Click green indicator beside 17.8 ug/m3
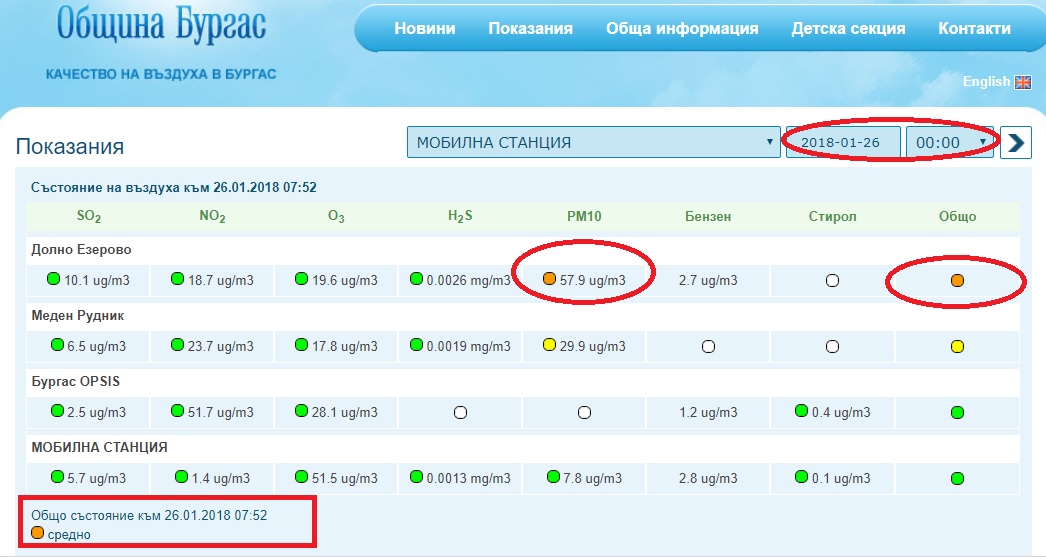This screenshot has height=557, width=1046. coord(301,345)
